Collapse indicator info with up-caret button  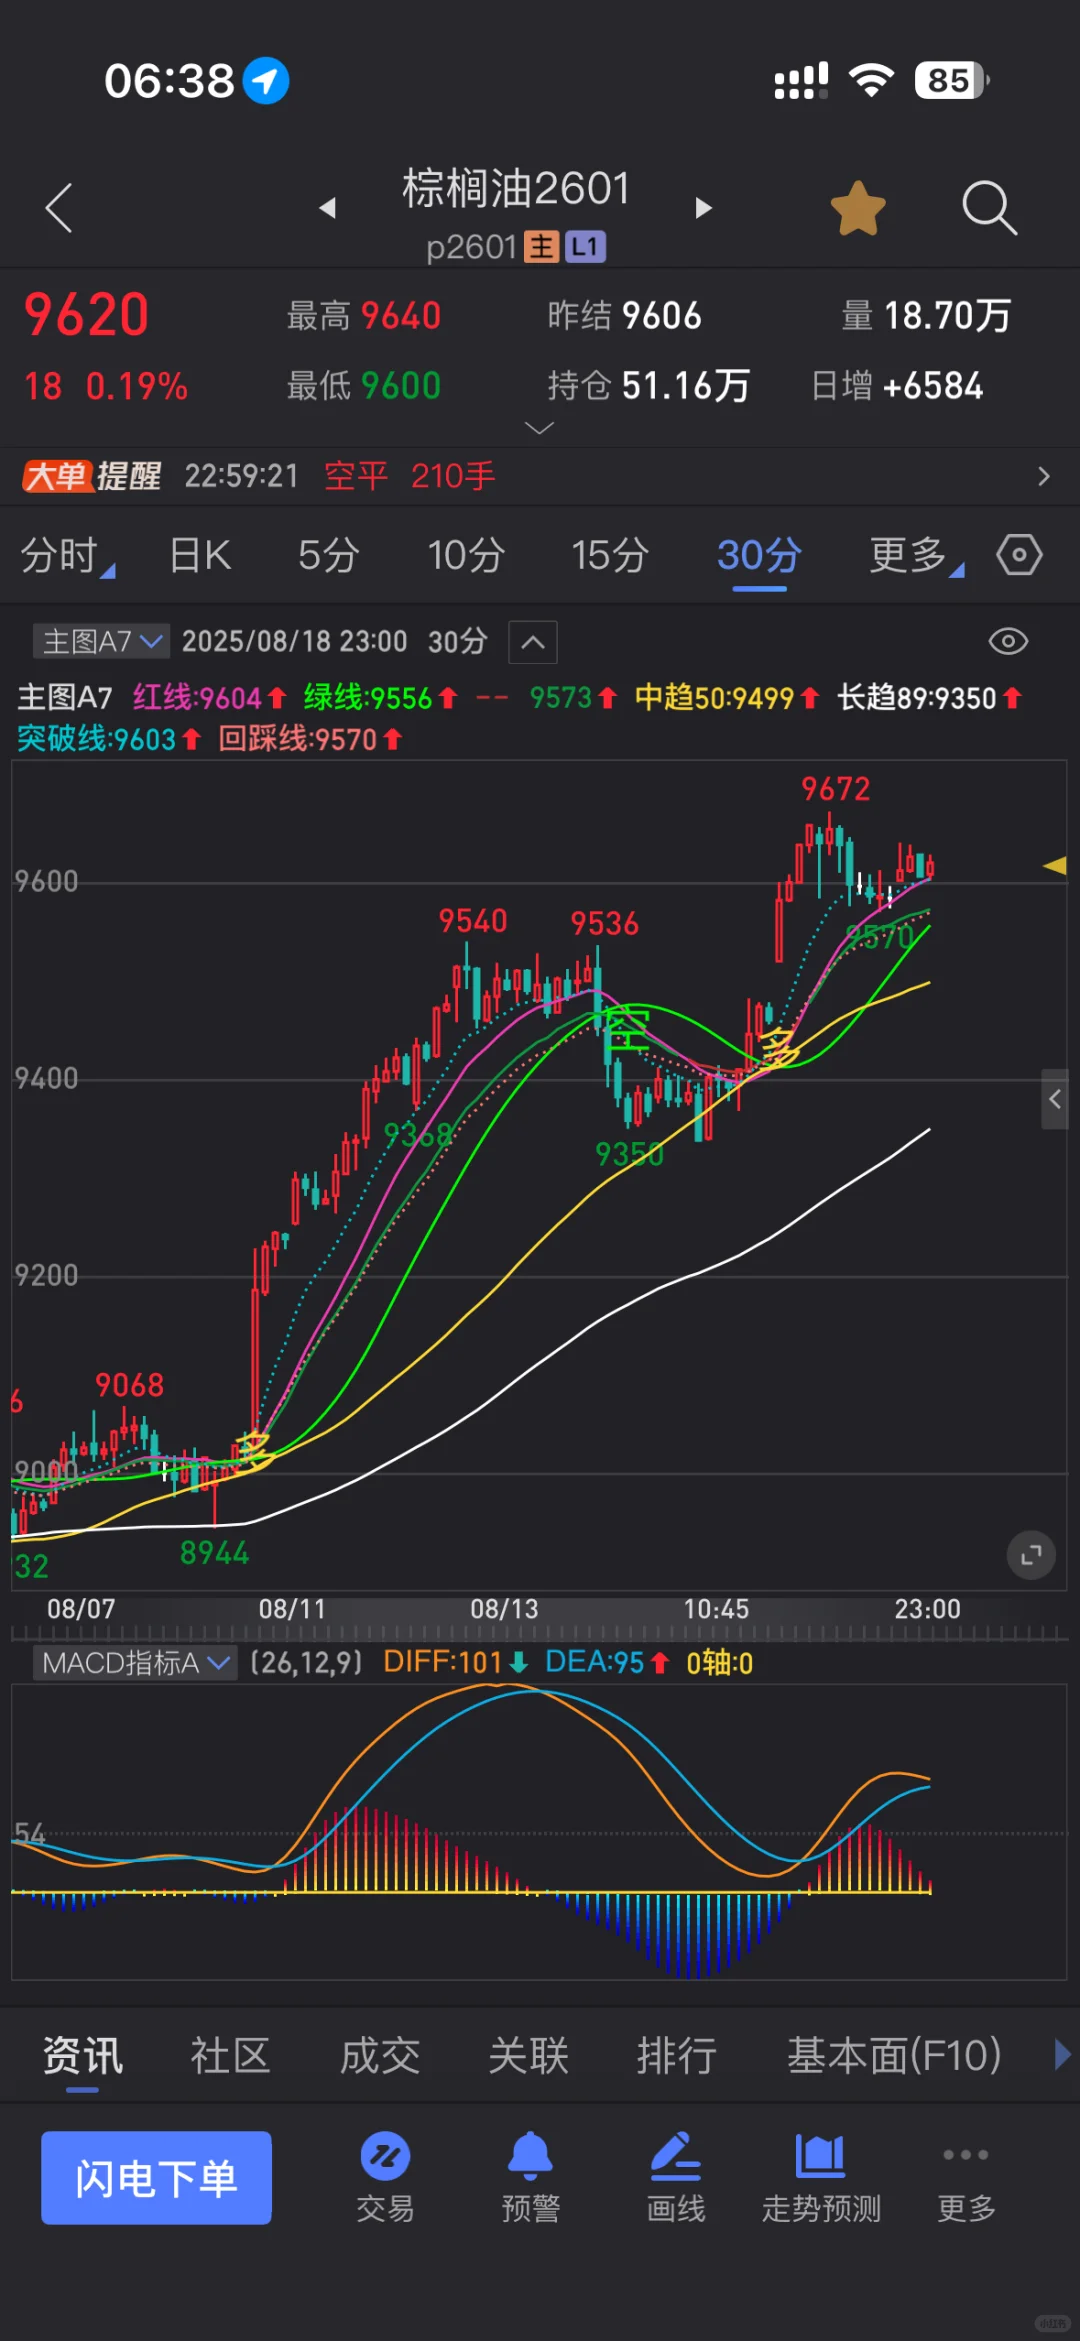click(x=533, y=642)
